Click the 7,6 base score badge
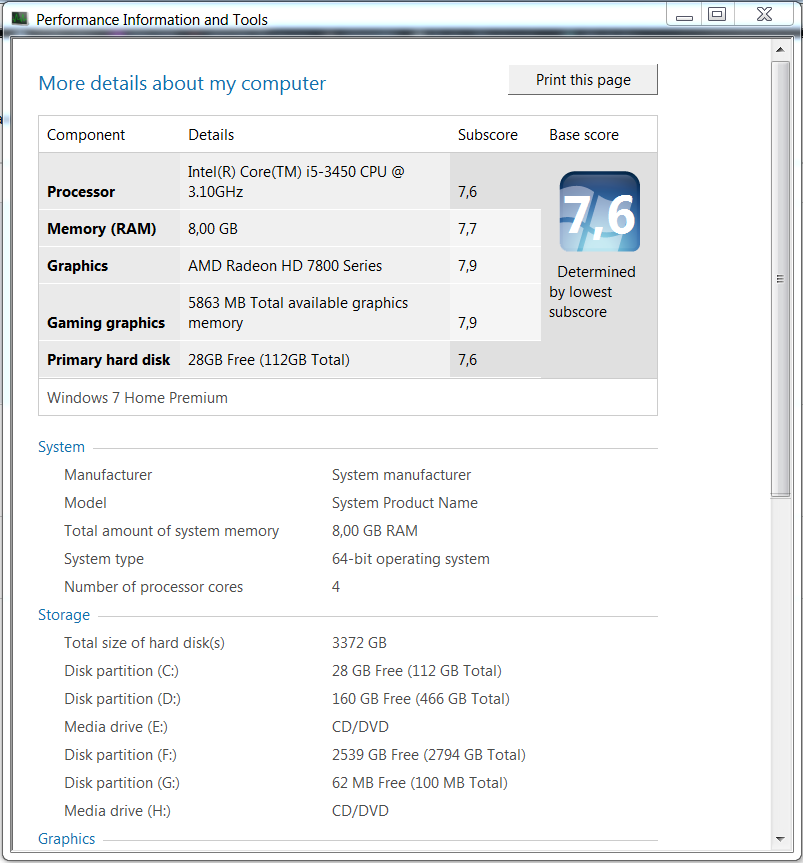Screen dimensions: 803x863 (600, 212)
